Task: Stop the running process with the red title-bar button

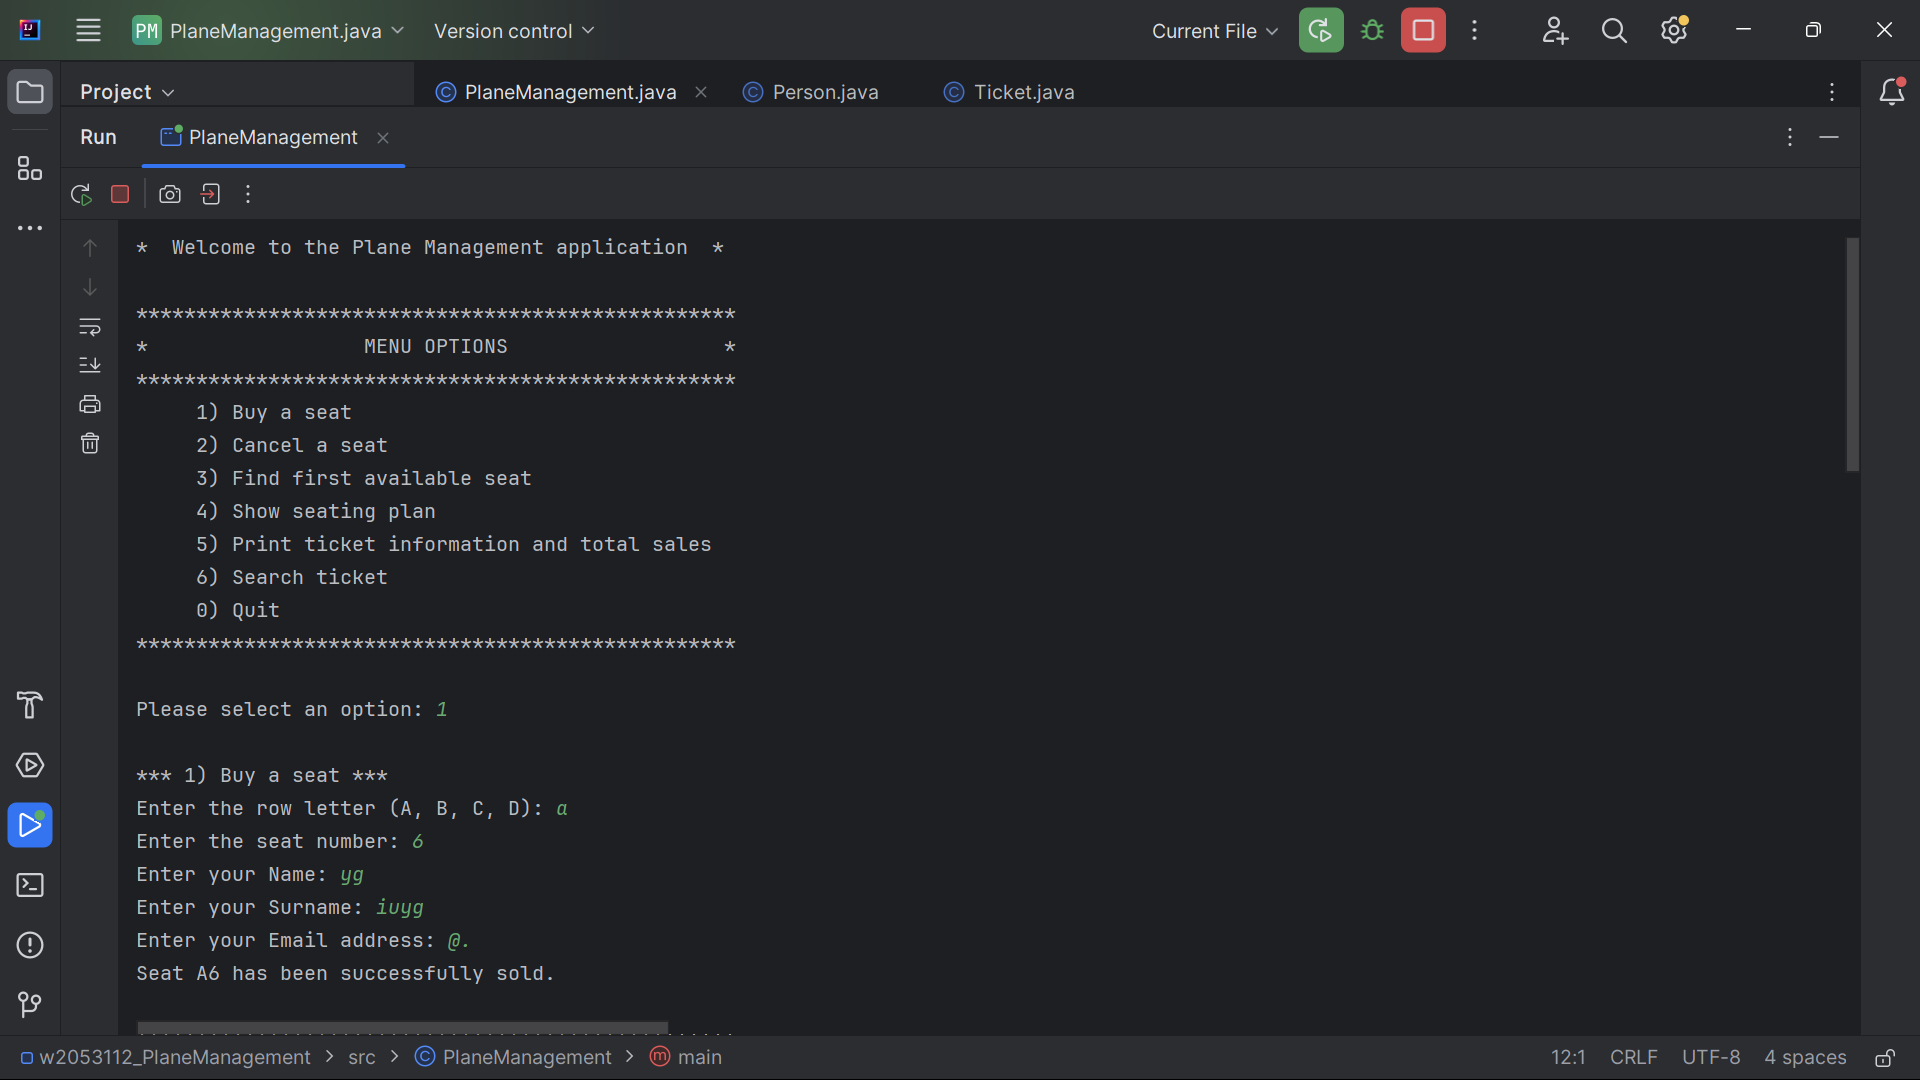Action: coord(1423,31)
